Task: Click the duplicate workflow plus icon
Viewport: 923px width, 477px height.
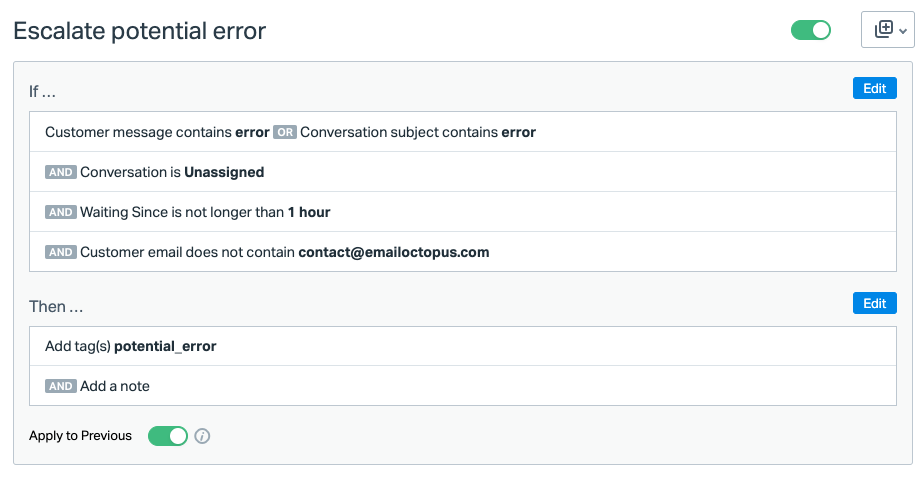Action: point(883,30)
